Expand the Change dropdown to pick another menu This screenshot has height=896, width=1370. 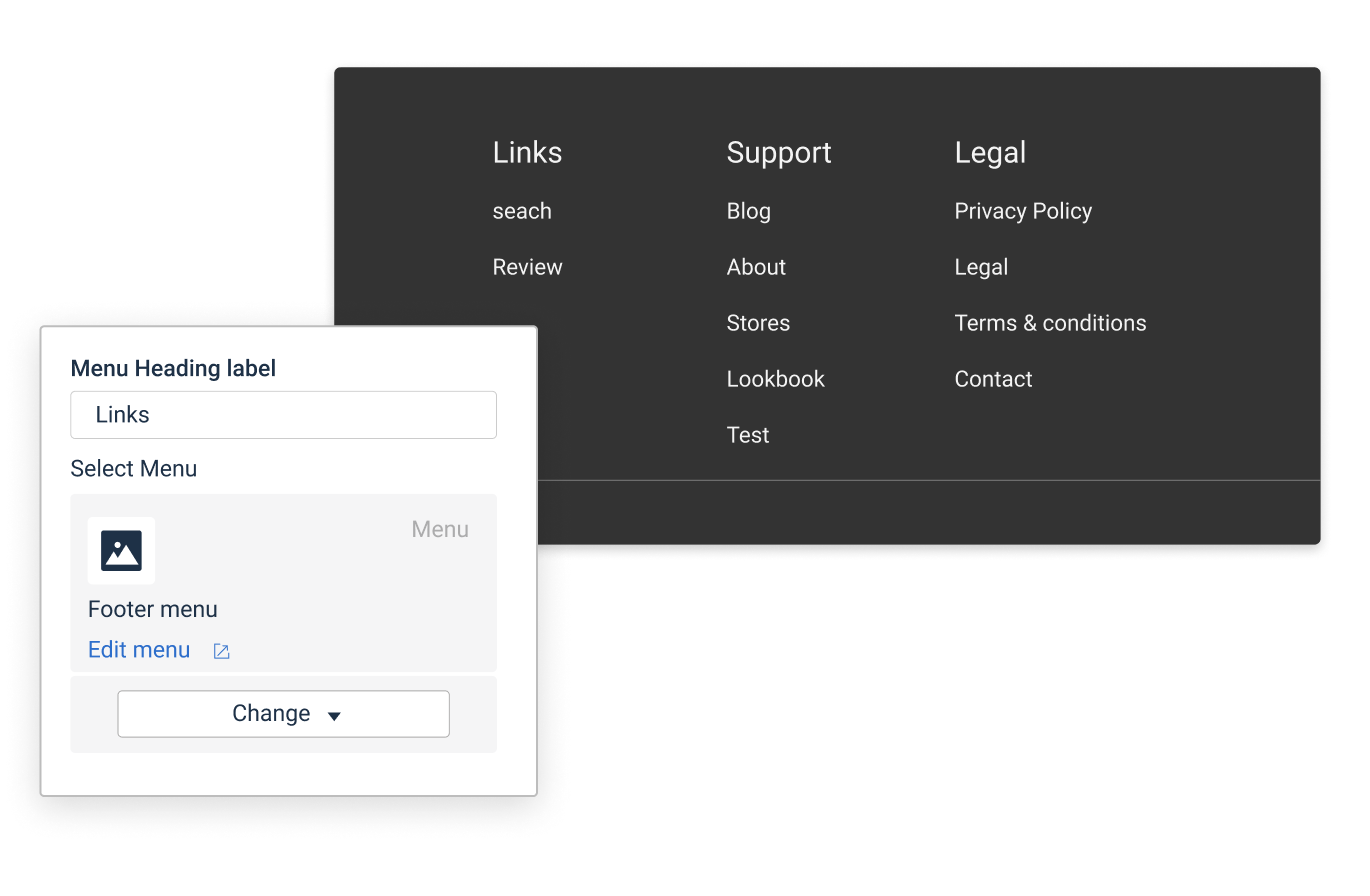pos(283,713)
